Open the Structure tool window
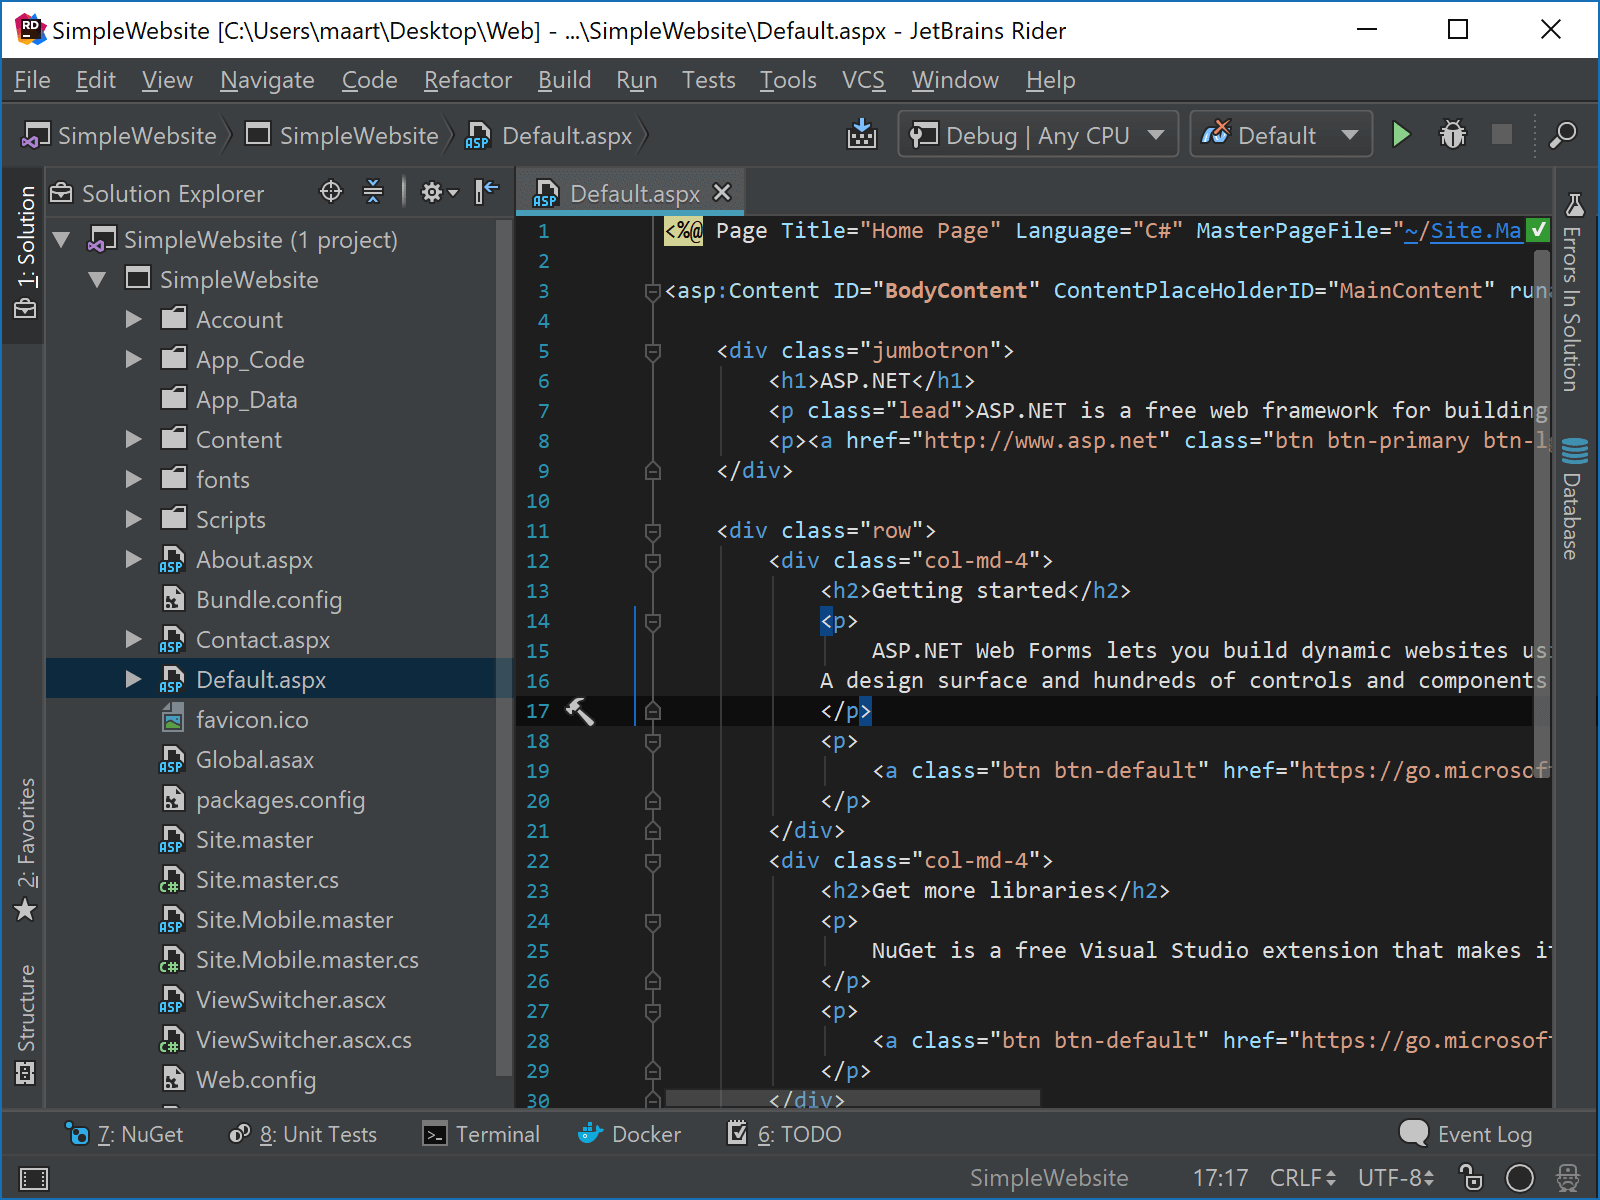 26,1025
